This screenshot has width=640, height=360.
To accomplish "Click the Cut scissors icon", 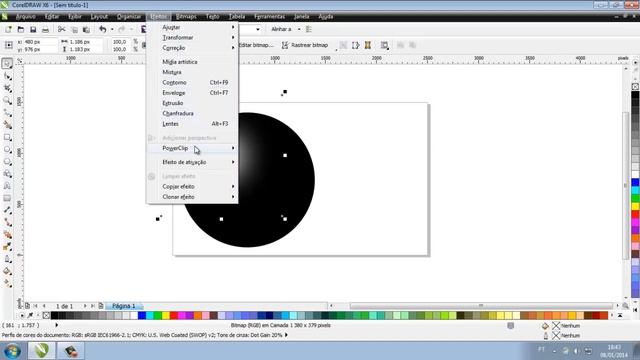I will click(x=62, y=29).
